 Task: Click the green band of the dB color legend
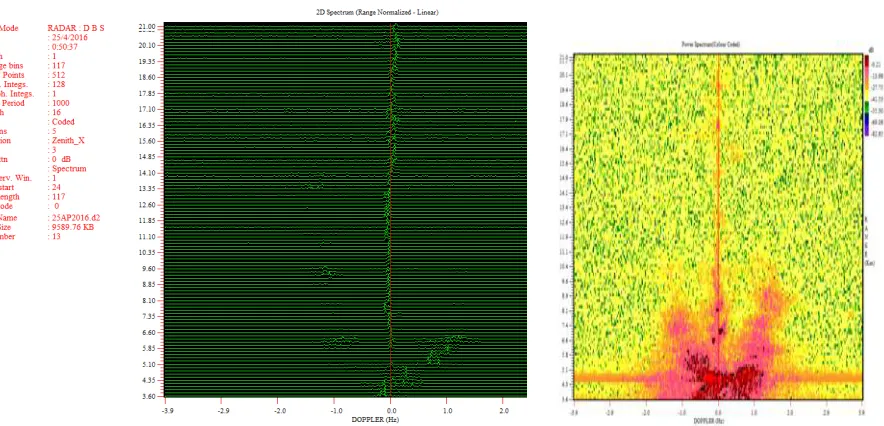867,108
